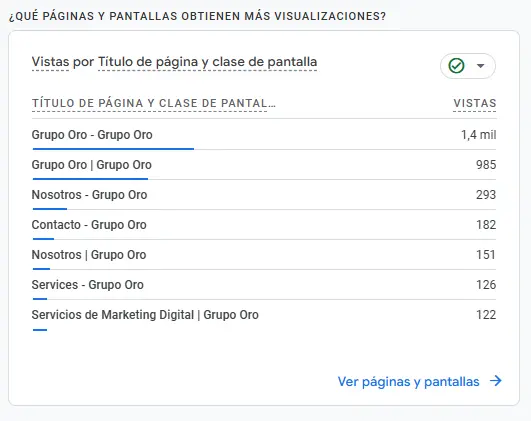The height and width of the screenshot is (421, 531).
Task: Click the '122' views value
Action: click(486, 315)
